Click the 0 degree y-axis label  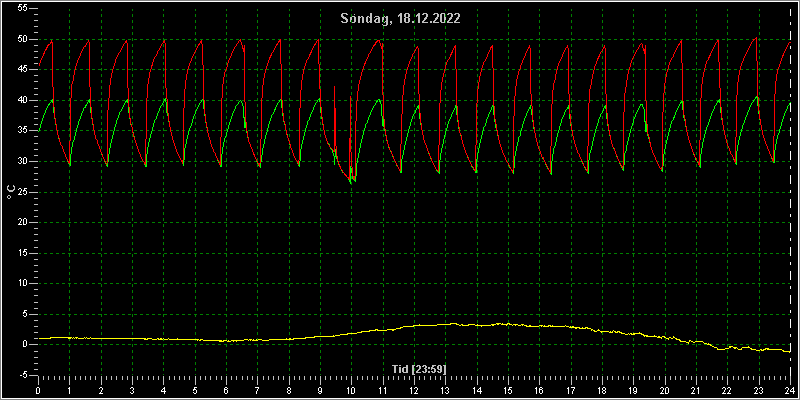[x=24, y=344]
